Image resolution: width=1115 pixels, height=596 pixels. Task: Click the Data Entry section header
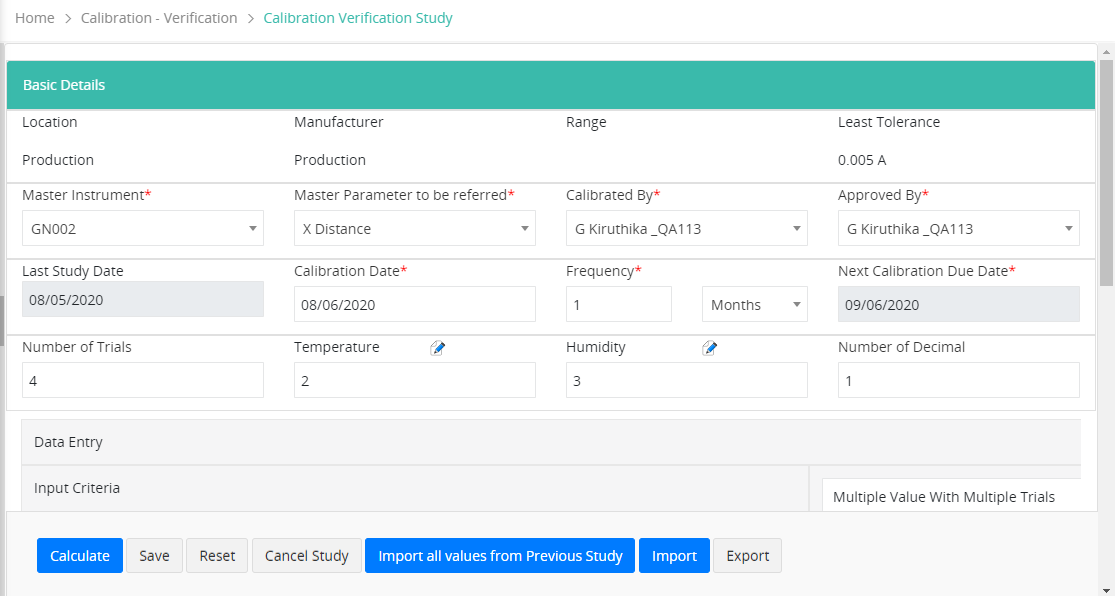pyautogui.click(x=551, y=442)
